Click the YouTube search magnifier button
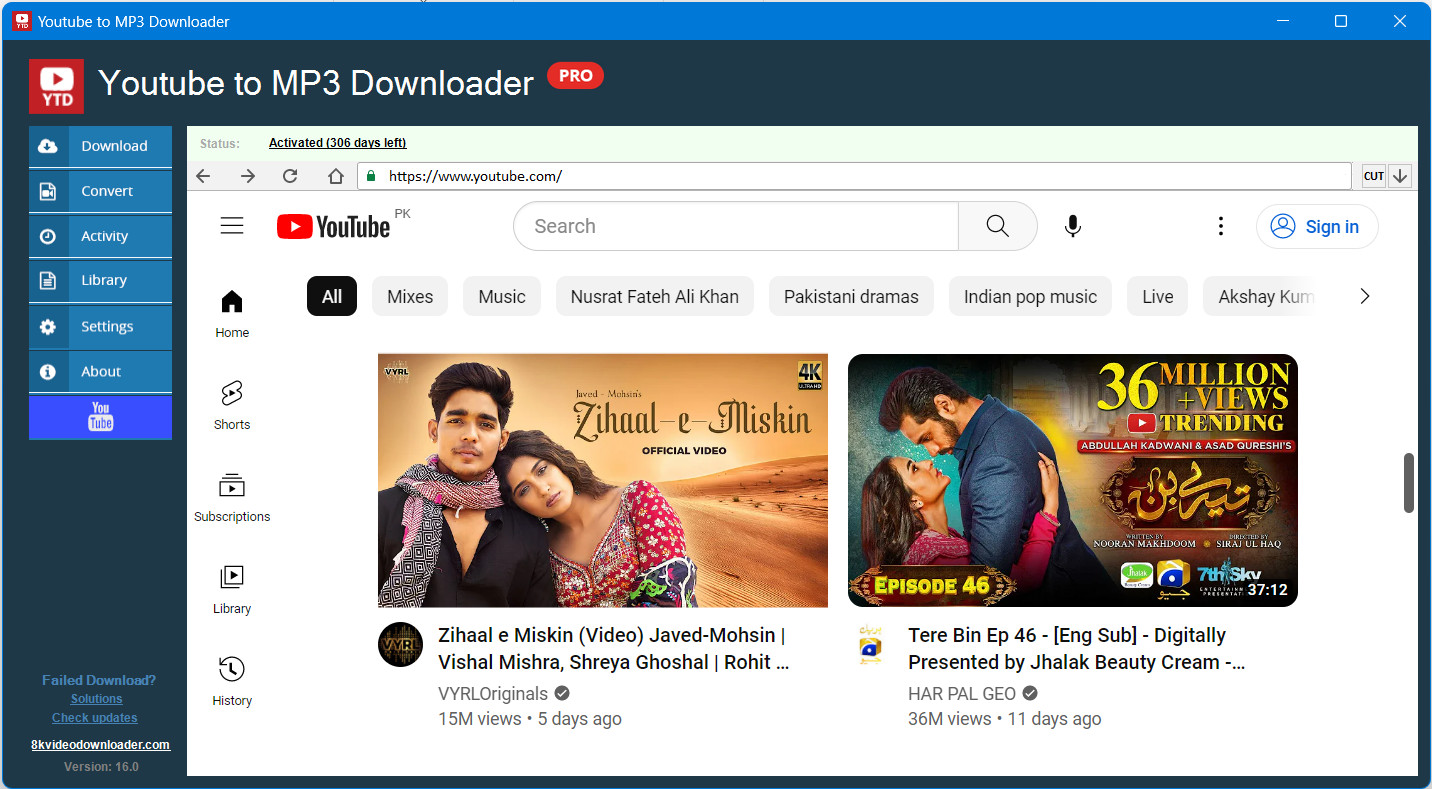1432x789 pixels. (x=997, y=226)
